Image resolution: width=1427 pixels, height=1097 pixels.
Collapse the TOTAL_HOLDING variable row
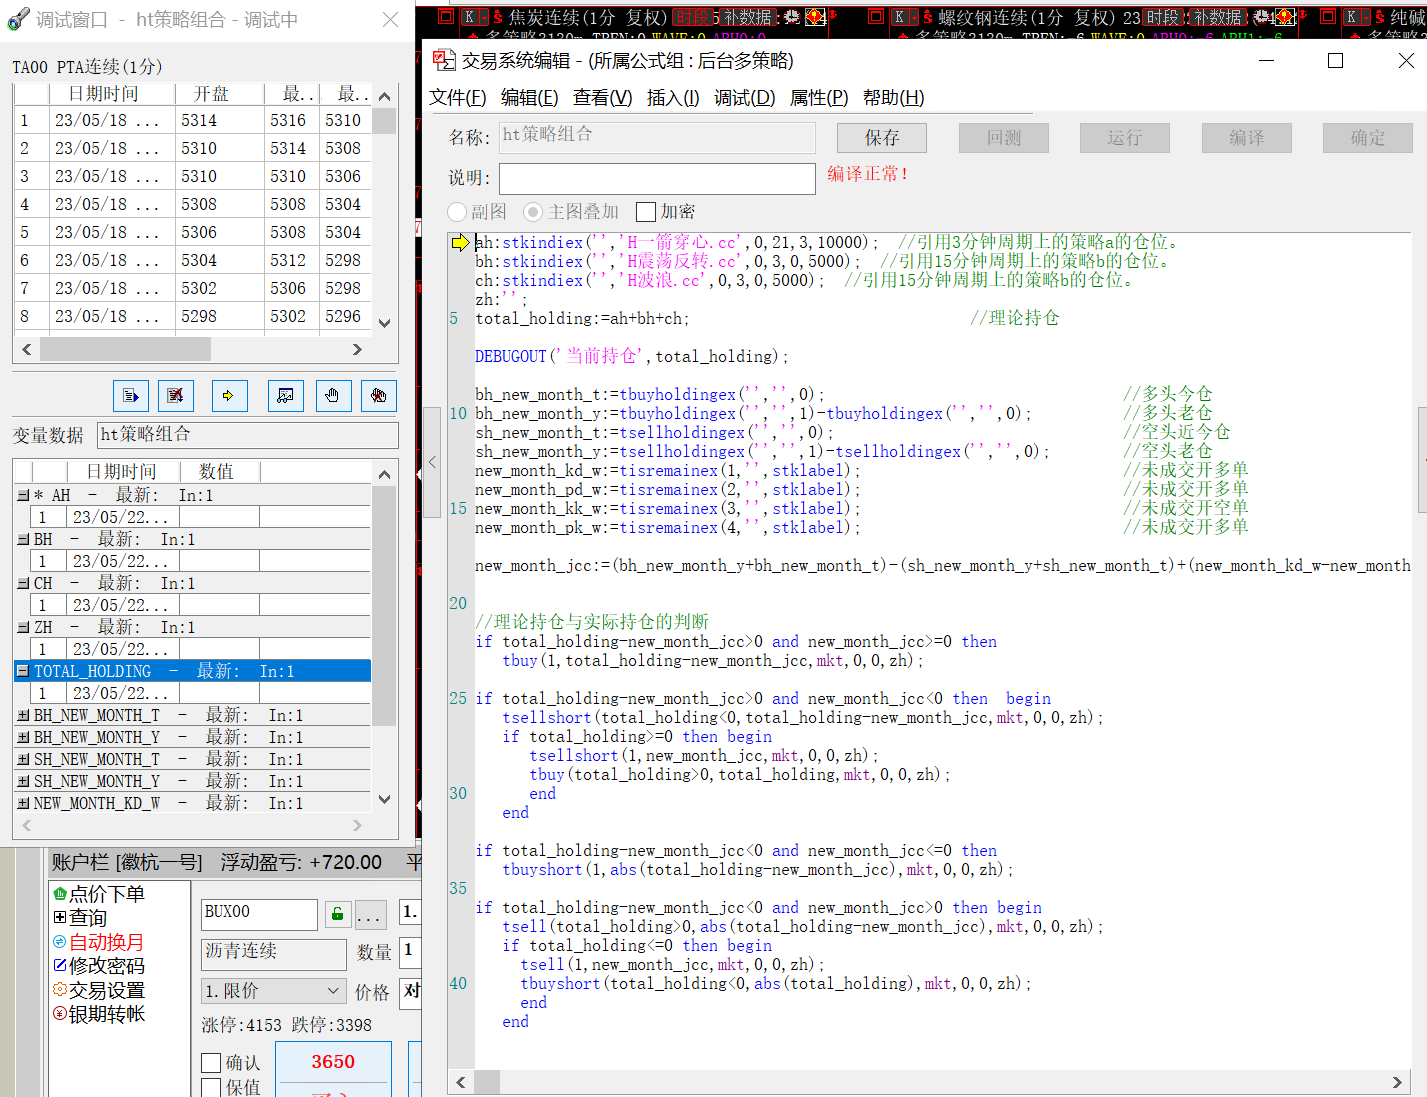pyautogui.click(x=23, y=671)
